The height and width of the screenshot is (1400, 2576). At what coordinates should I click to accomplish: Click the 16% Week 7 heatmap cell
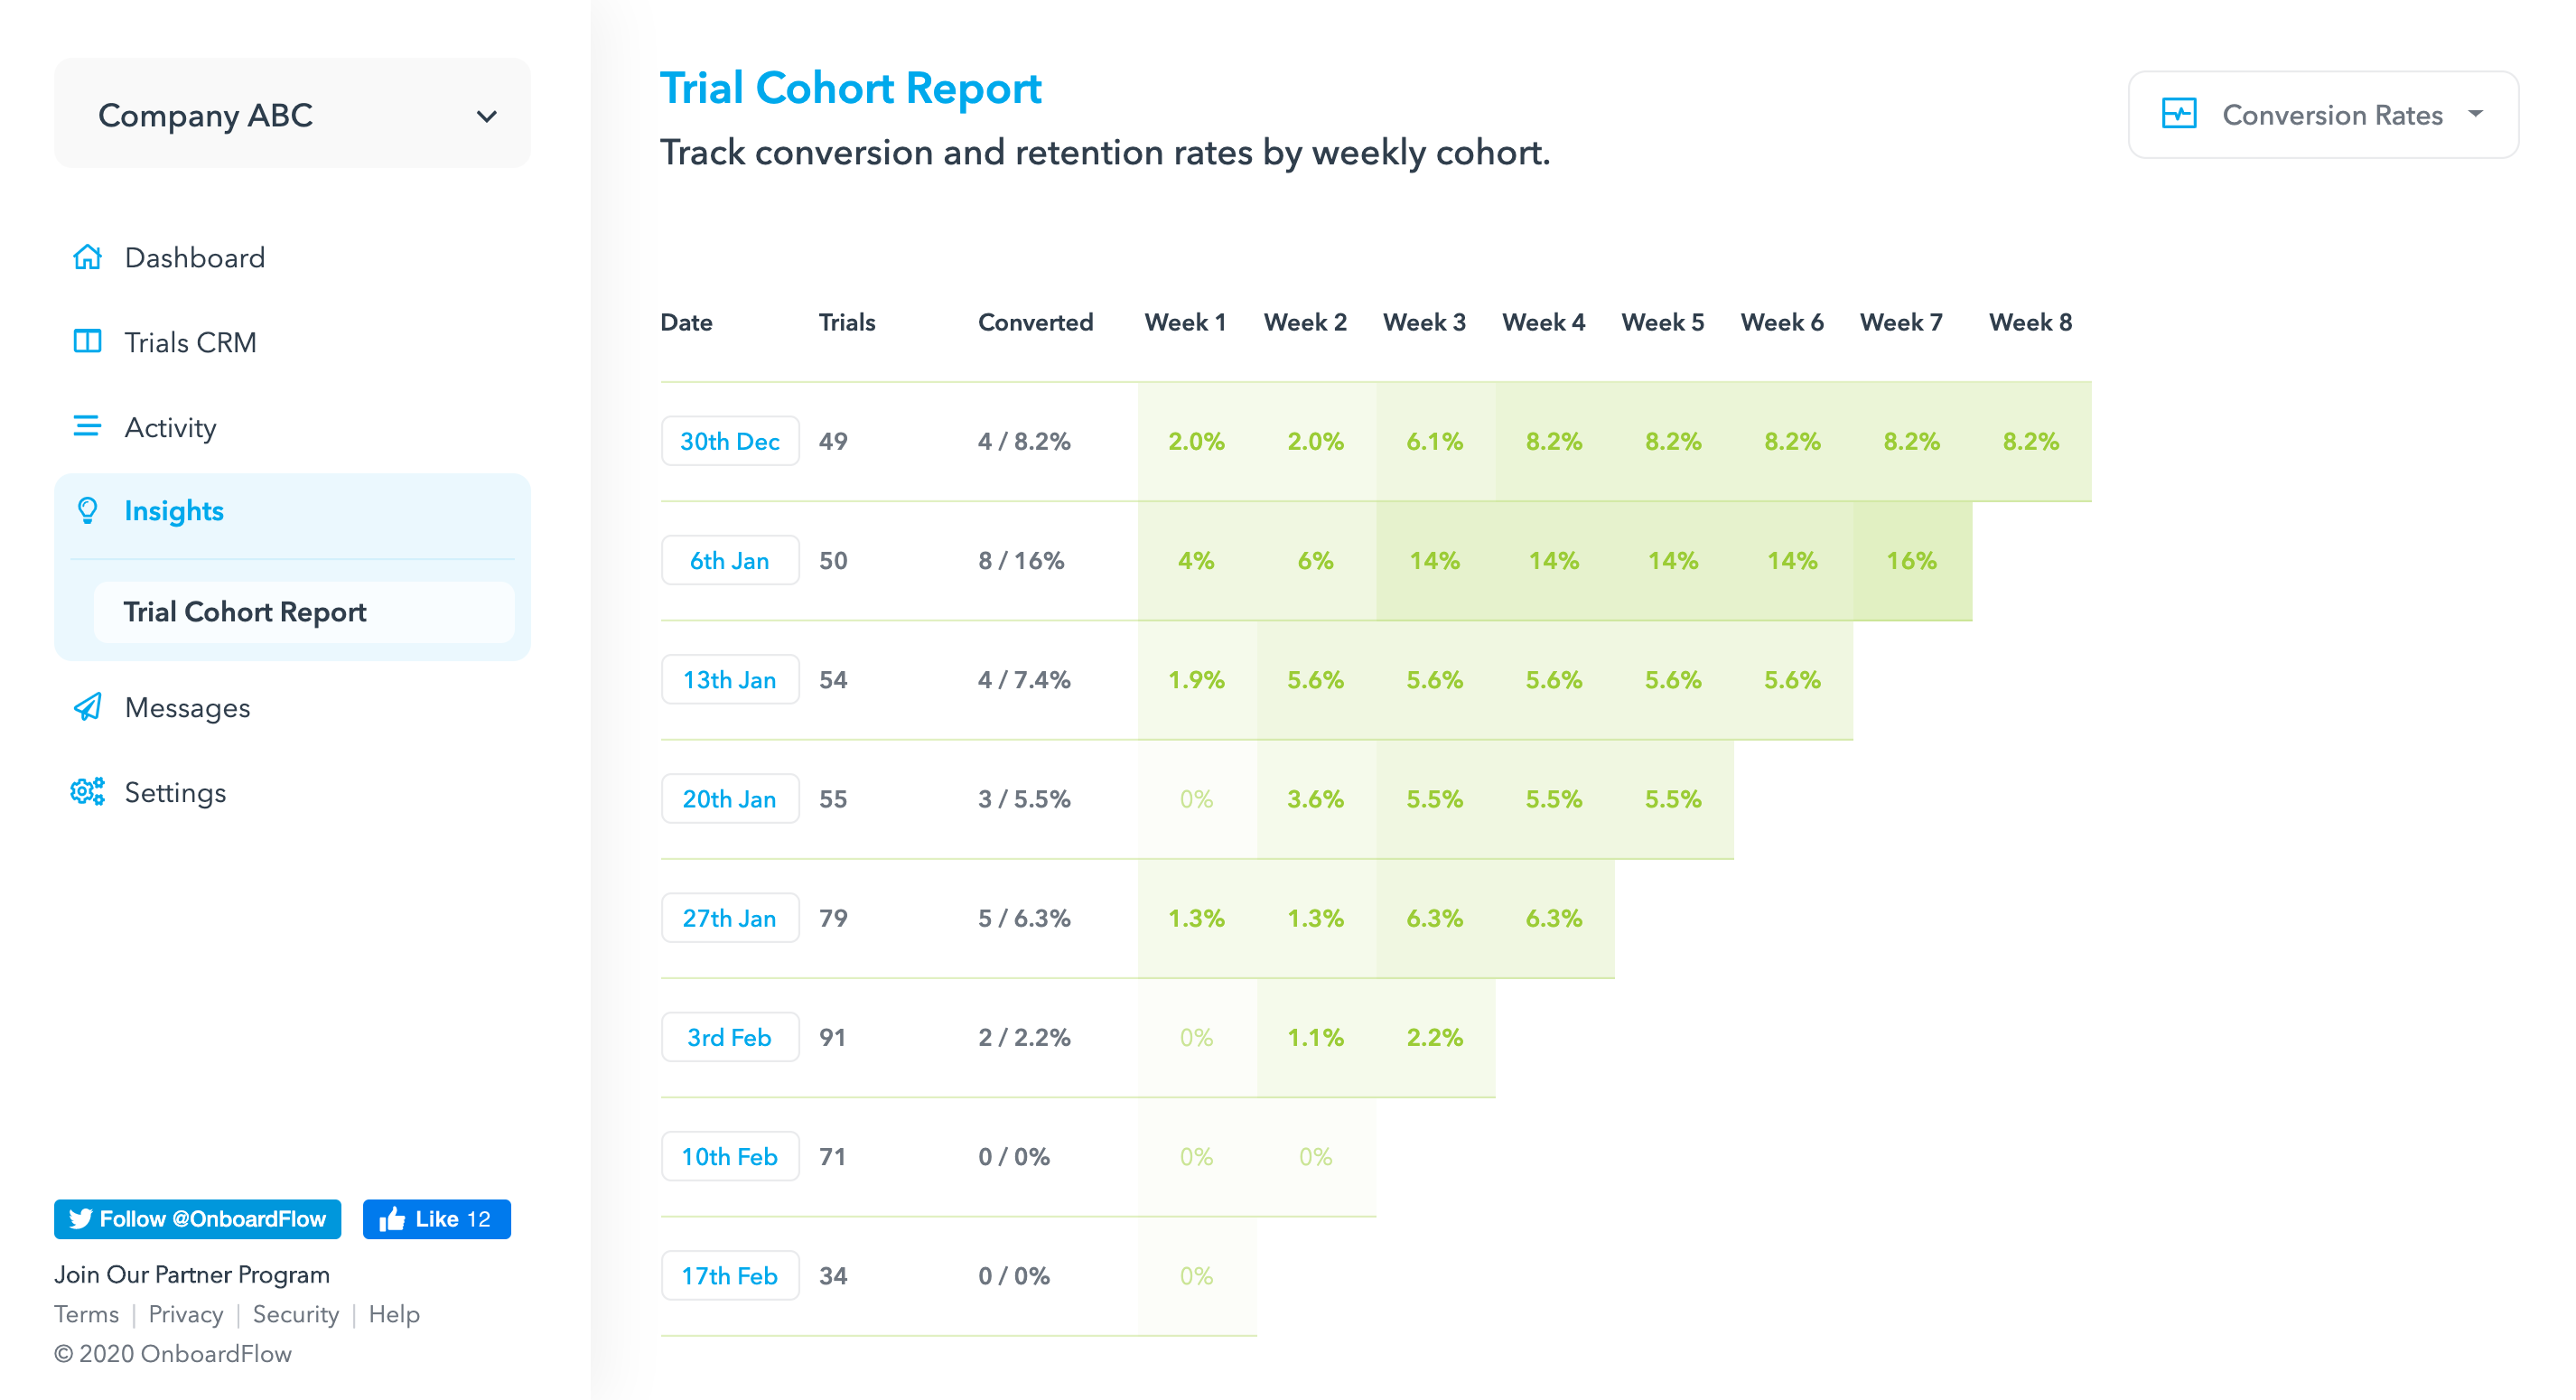1911,561
